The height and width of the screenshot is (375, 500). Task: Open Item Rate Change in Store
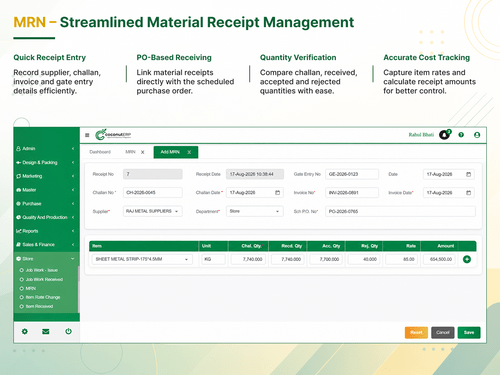[43, 297]
